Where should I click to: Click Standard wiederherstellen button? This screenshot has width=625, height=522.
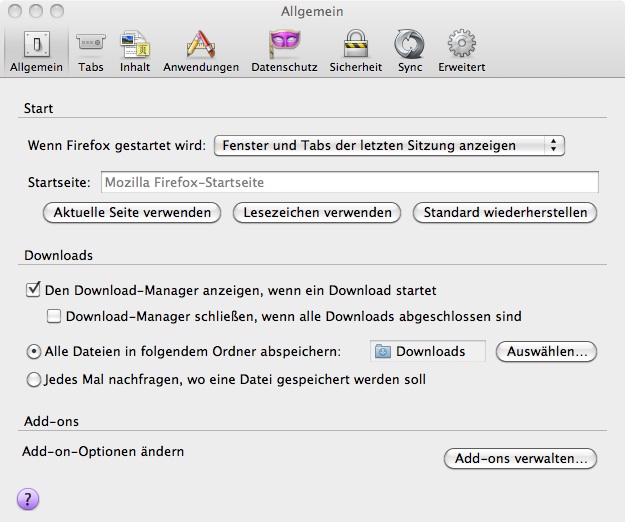[505, 212]
